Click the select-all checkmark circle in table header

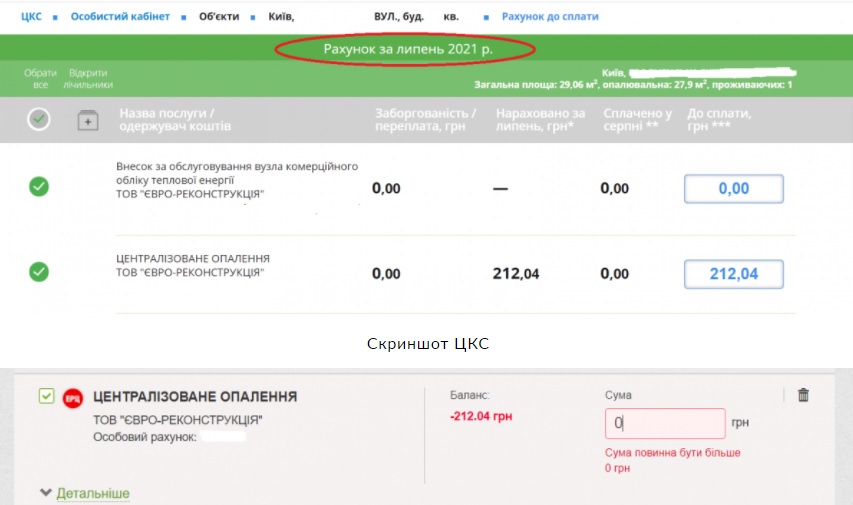coord(39,120)
